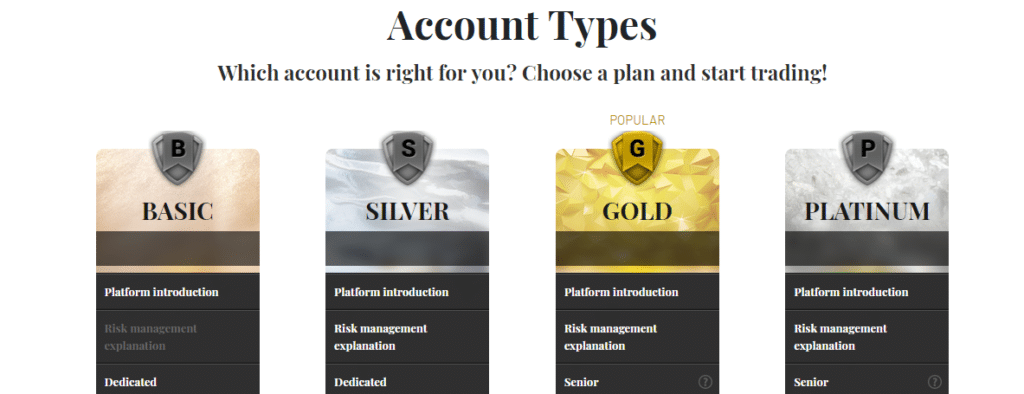Click Risk management explanation in Gold plan
The width and height of the screenshot is (1024, 394).
point(611,337)
